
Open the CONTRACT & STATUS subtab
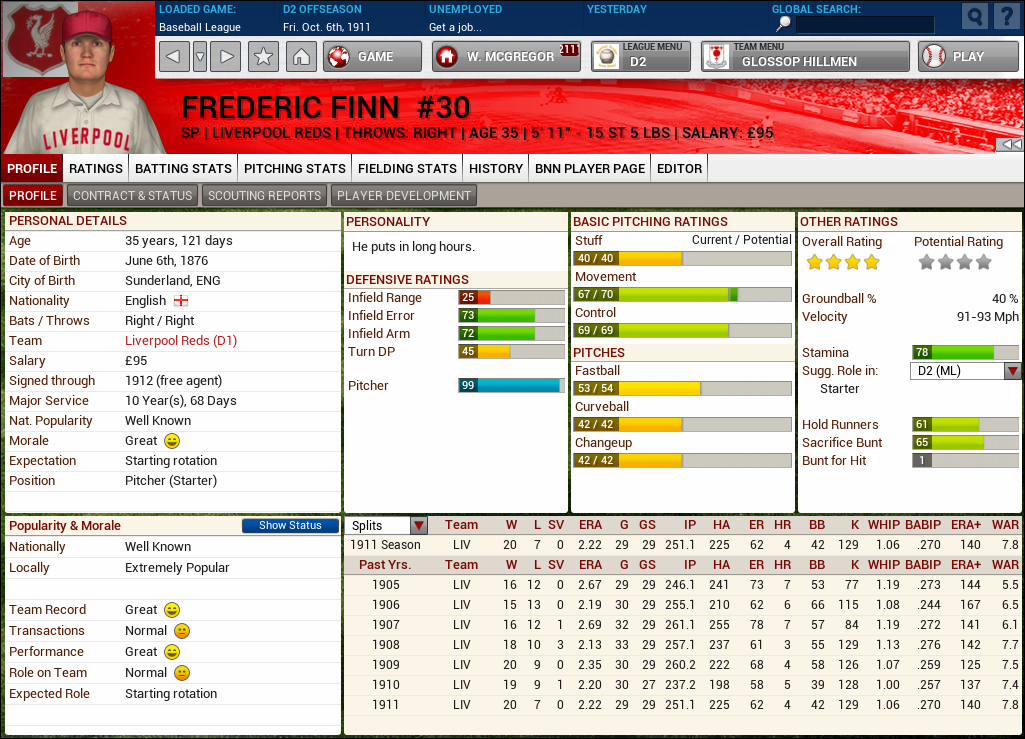point(132,195)
